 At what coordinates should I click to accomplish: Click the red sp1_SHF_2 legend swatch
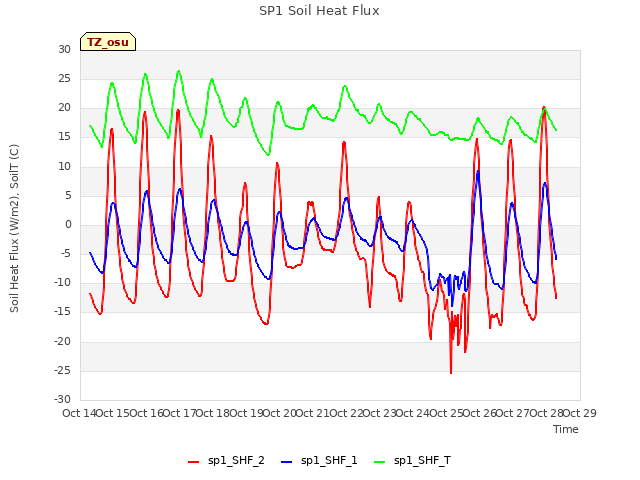tap(193, 462)
